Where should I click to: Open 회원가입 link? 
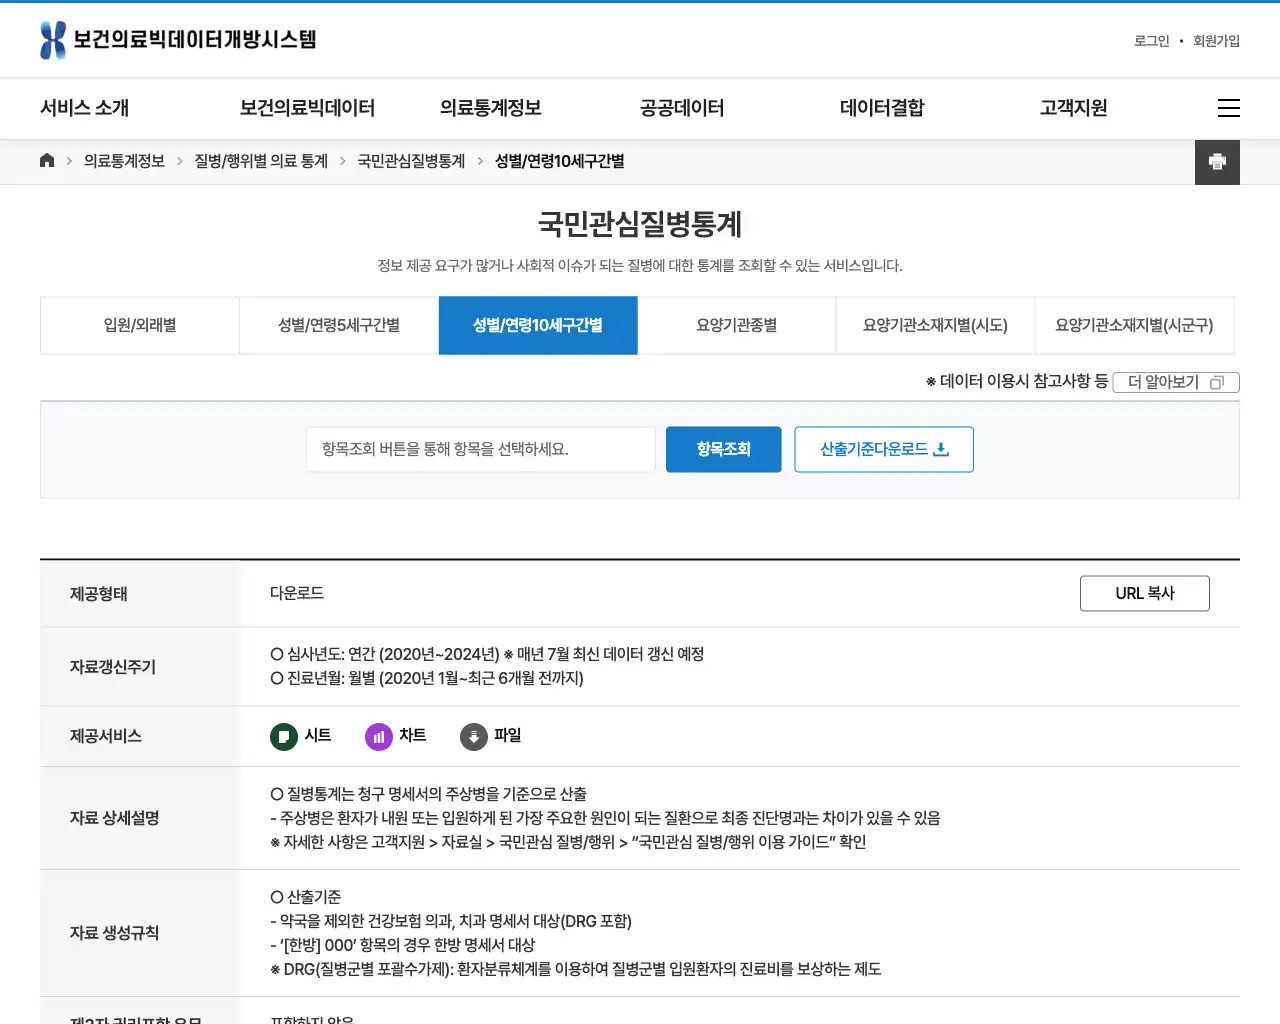[x=1216, y=41]
